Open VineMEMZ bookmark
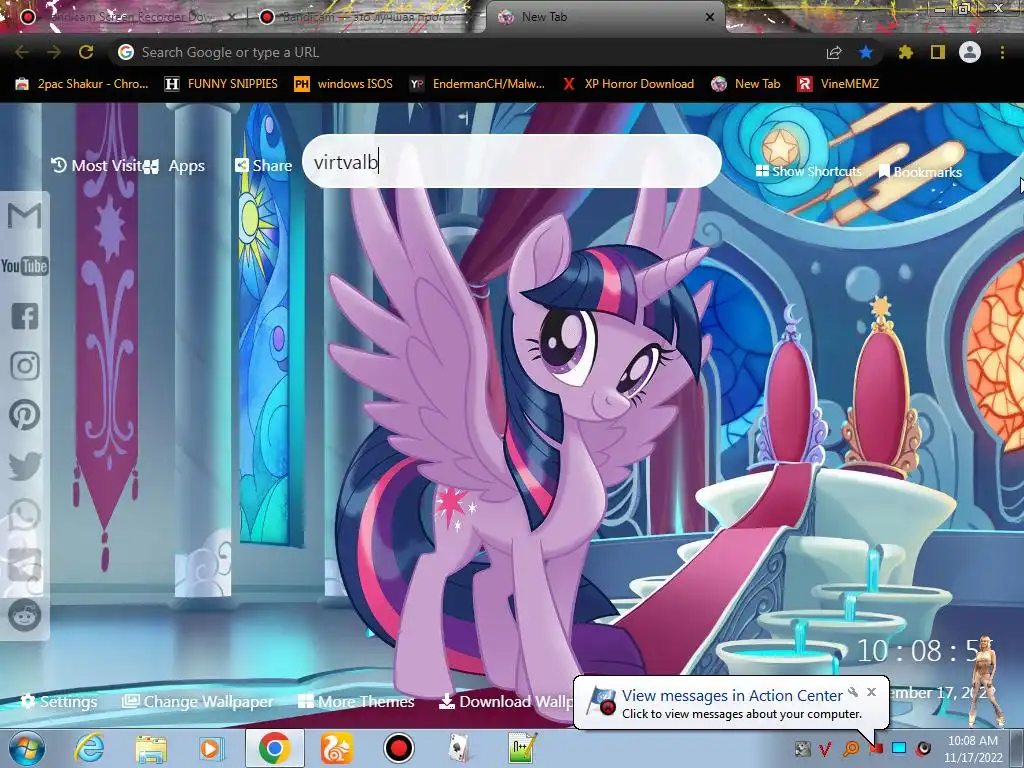1024x768 pixels. point(838,84)
